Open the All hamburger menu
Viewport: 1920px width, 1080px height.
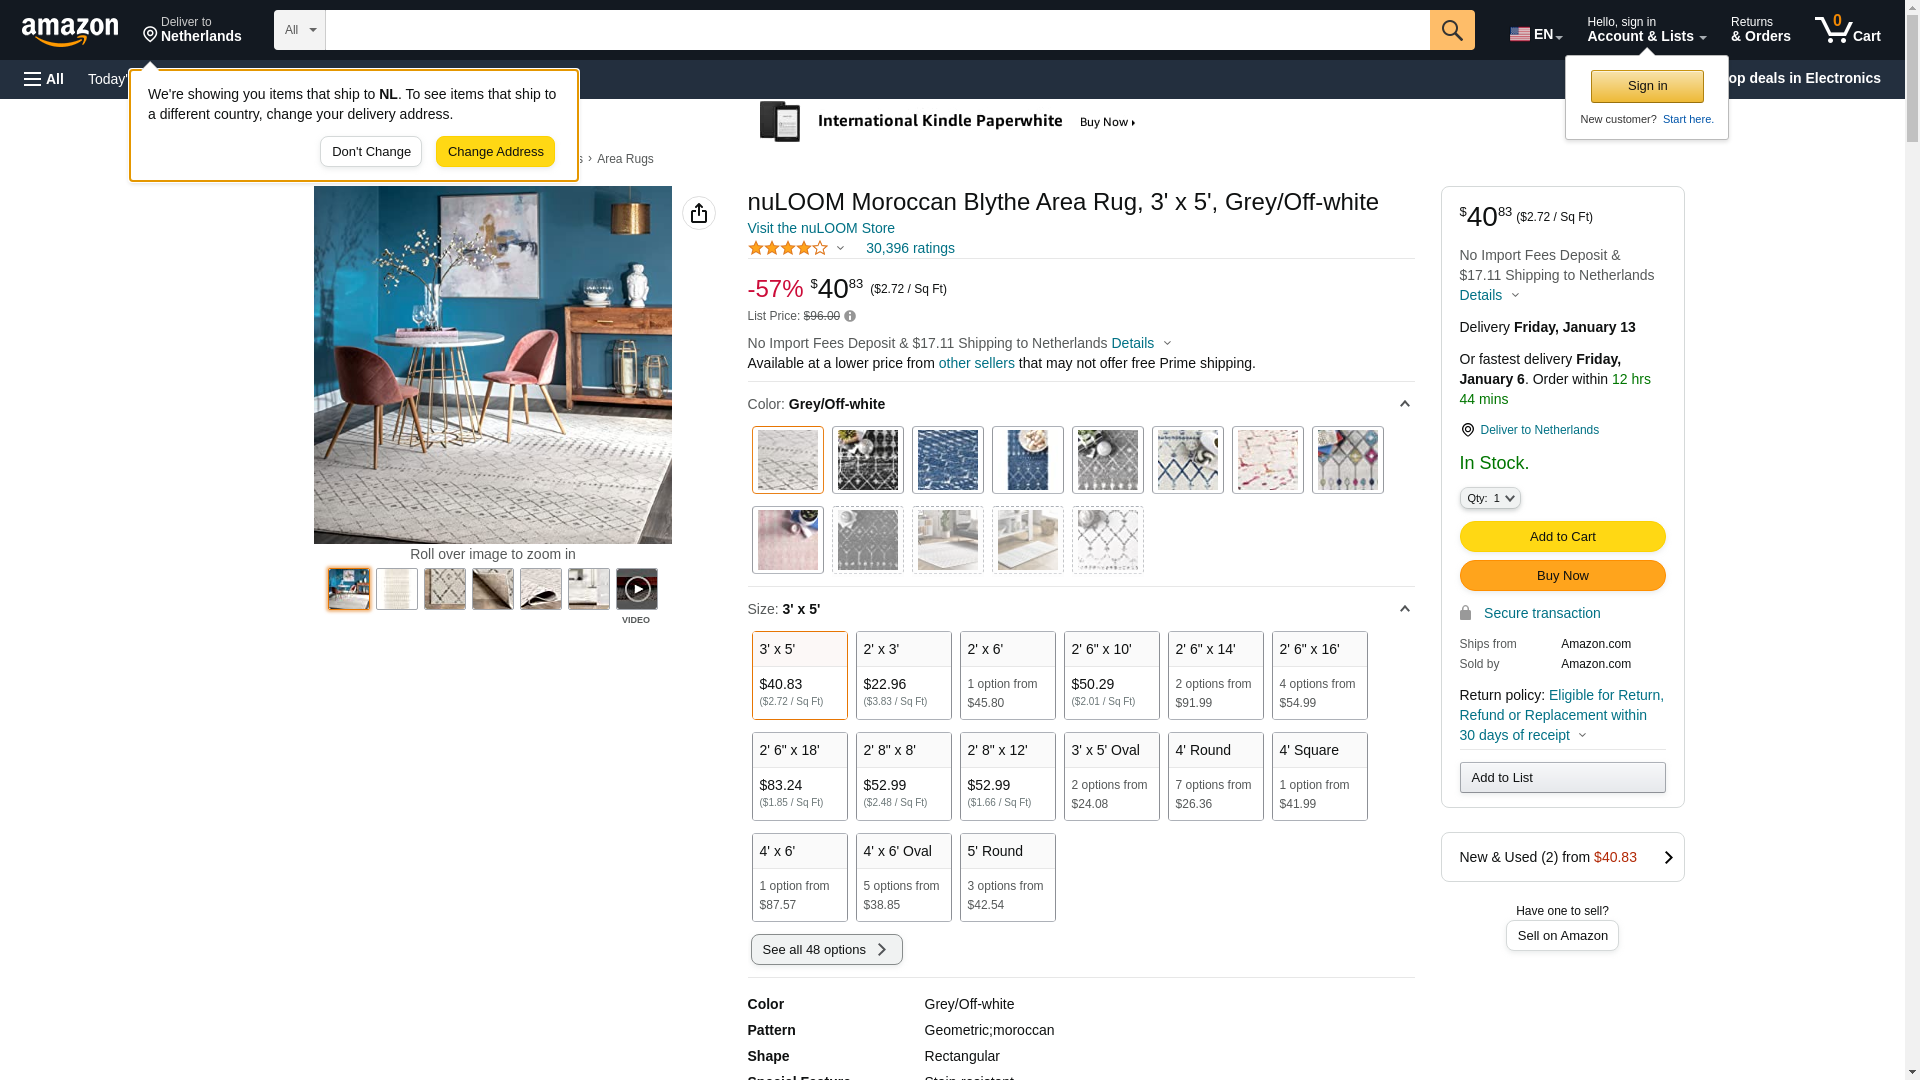click(x=44, y=79)
